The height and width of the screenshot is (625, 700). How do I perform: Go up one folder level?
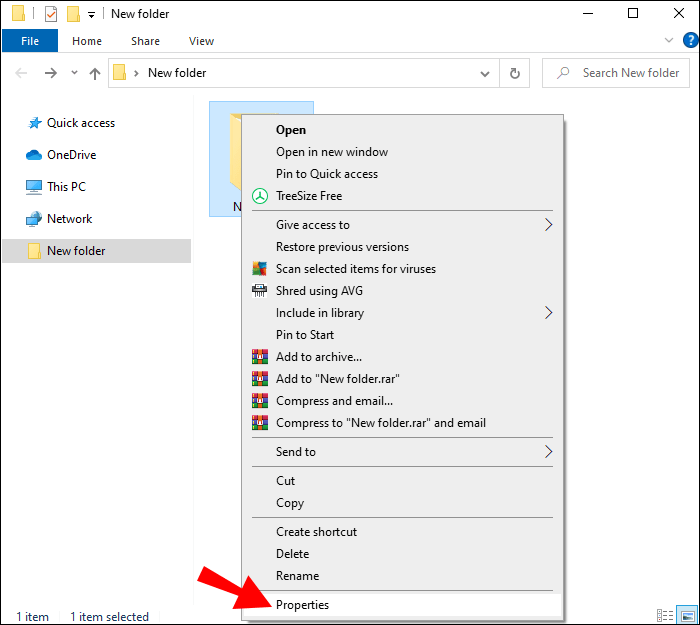pyautogui.click(x=95, y=73)
